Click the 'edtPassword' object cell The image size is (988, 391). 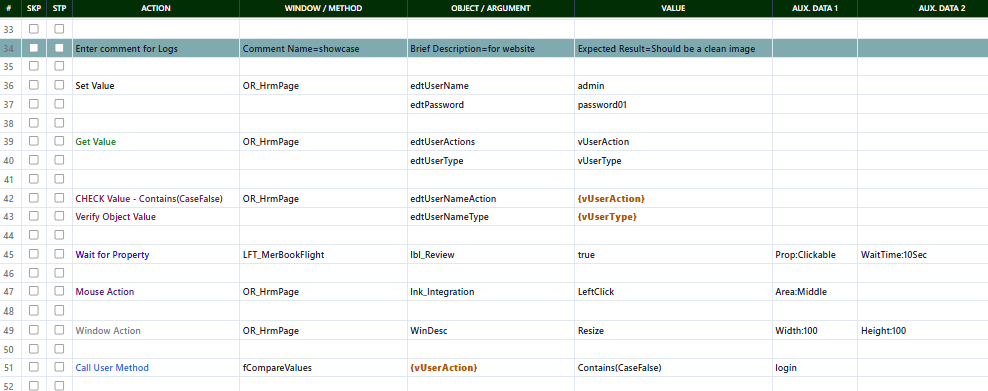tap(491, 105)
